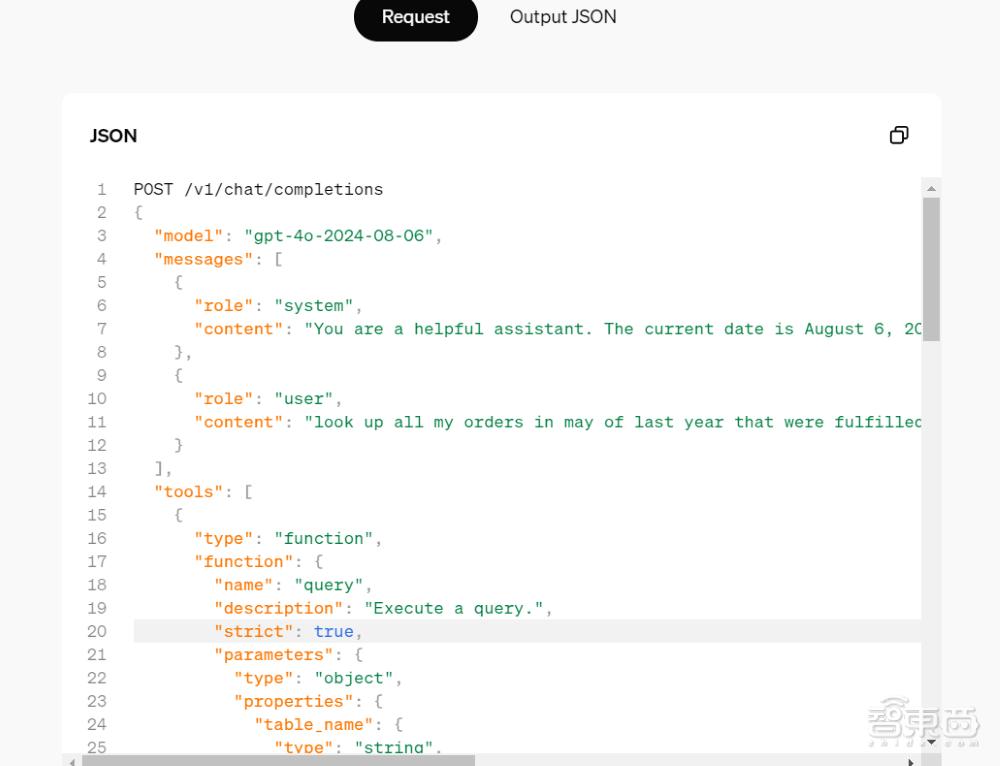Image resolution: width=1000 pixels, height=766 pixels.
Task: Click the "query" name value
Action: (x=328, y=586)
